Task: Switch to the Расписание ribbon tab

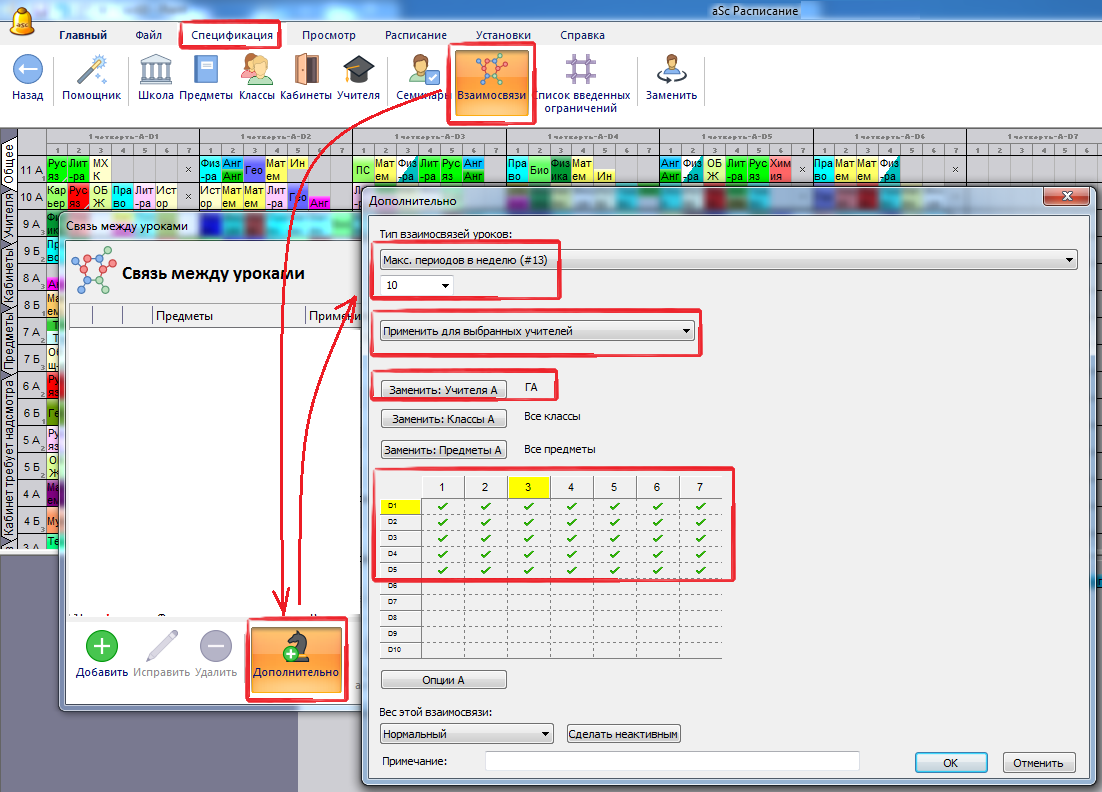Action: click(x=415, y=35)
